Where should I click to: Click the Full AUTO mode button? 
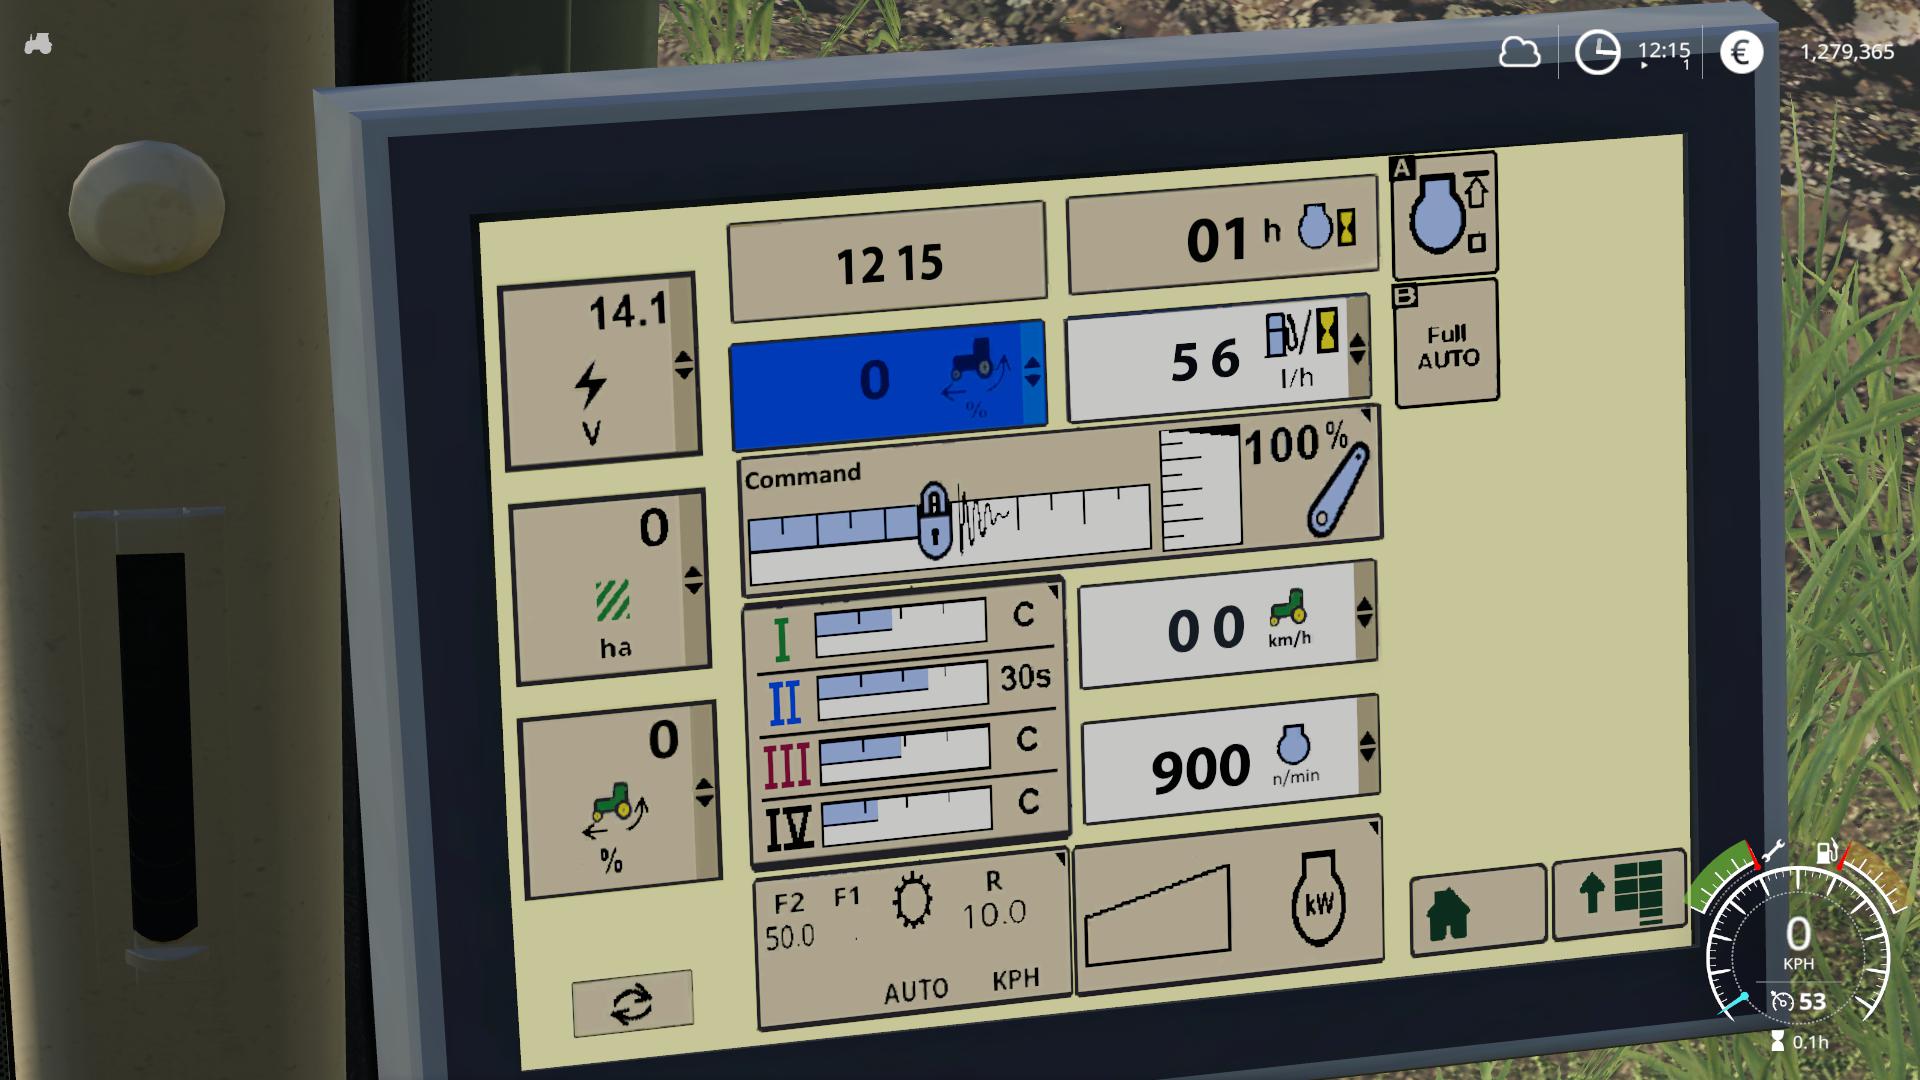coord(1446,345)
